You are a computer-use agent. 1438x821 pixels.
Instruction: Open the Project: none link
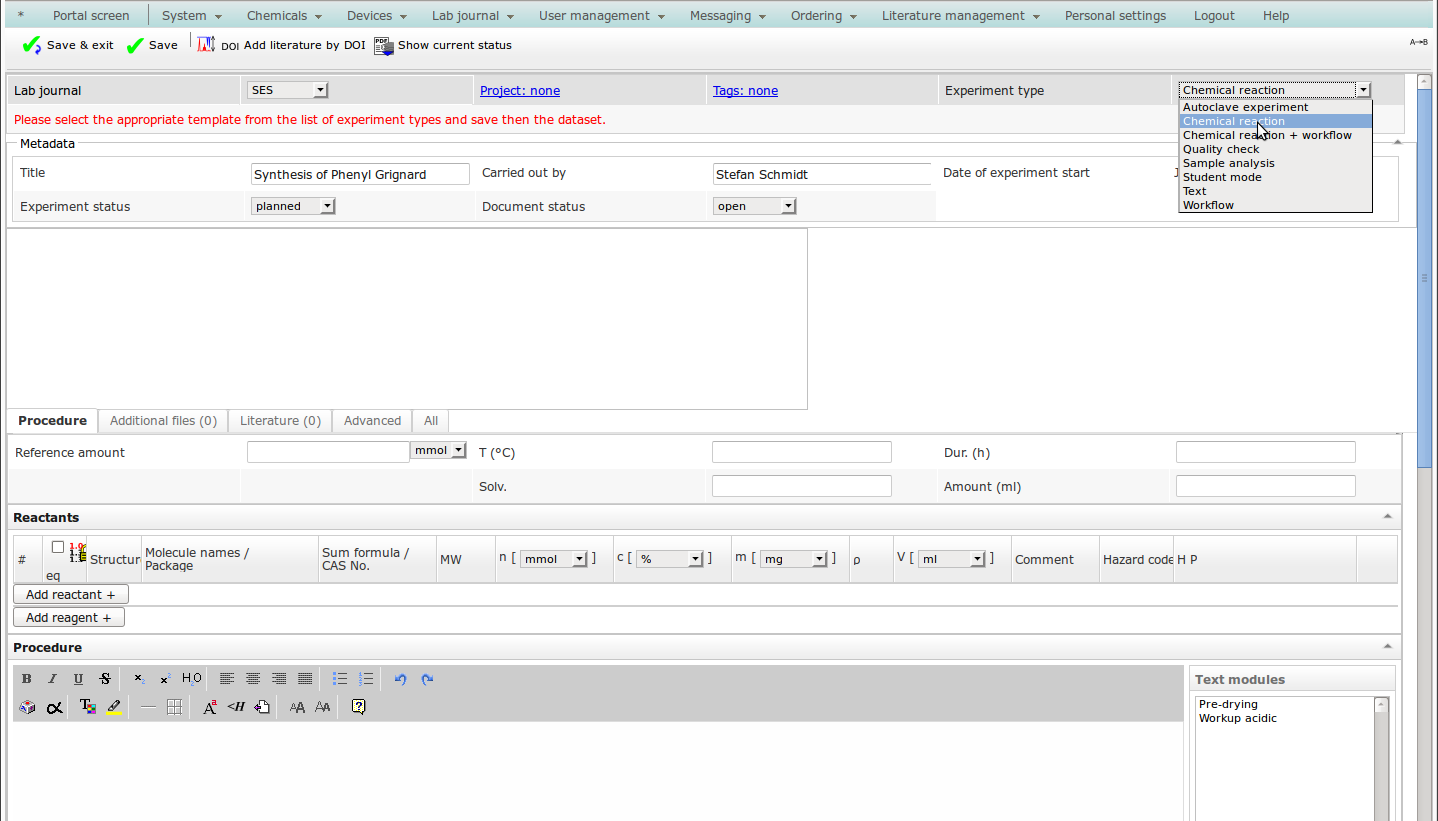[520, 90]
